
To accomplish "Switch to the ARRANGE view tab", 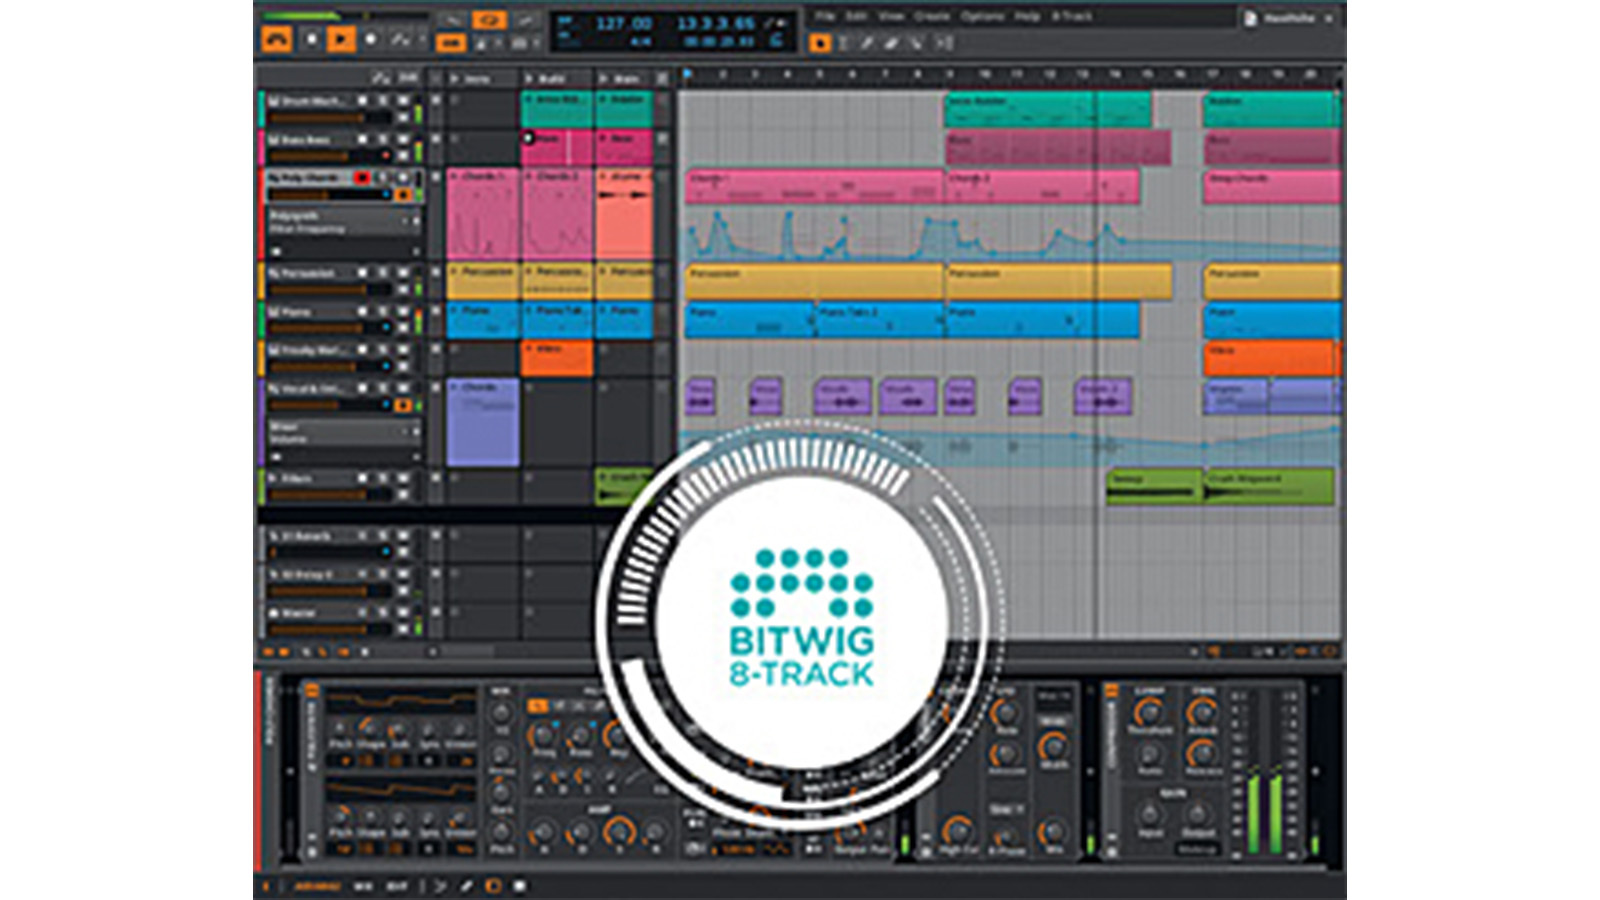I will coord(318,886).
